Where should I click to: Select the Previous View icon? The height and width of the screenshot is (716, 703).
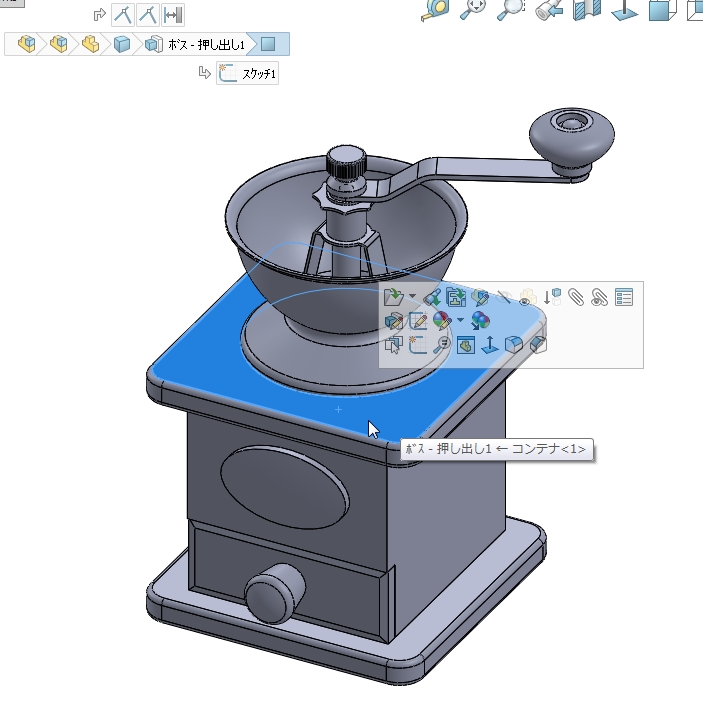click(547, 9)
